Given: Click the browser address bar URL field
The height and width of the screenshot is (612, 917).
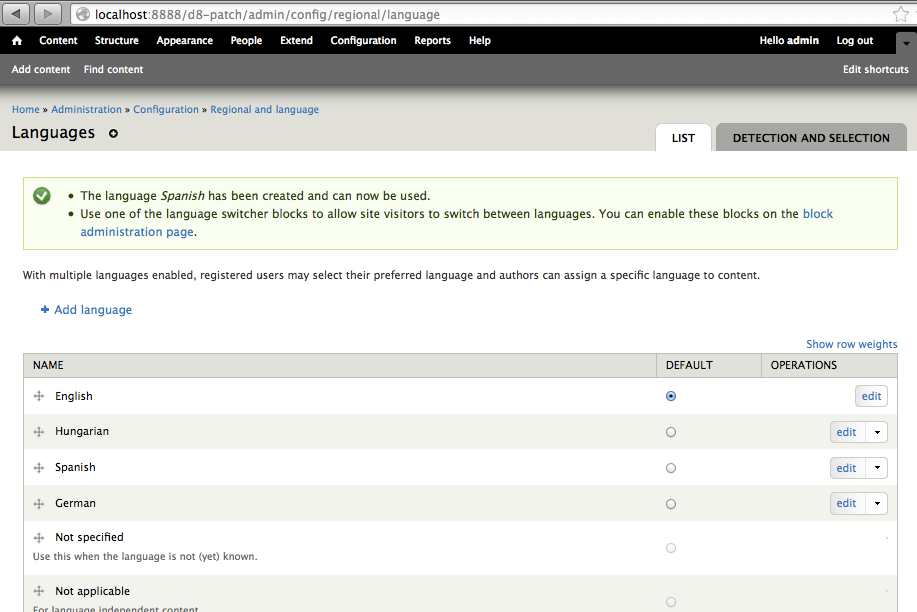Looking at the screenshot, I should pyautogui.click(x=491, y=14).
